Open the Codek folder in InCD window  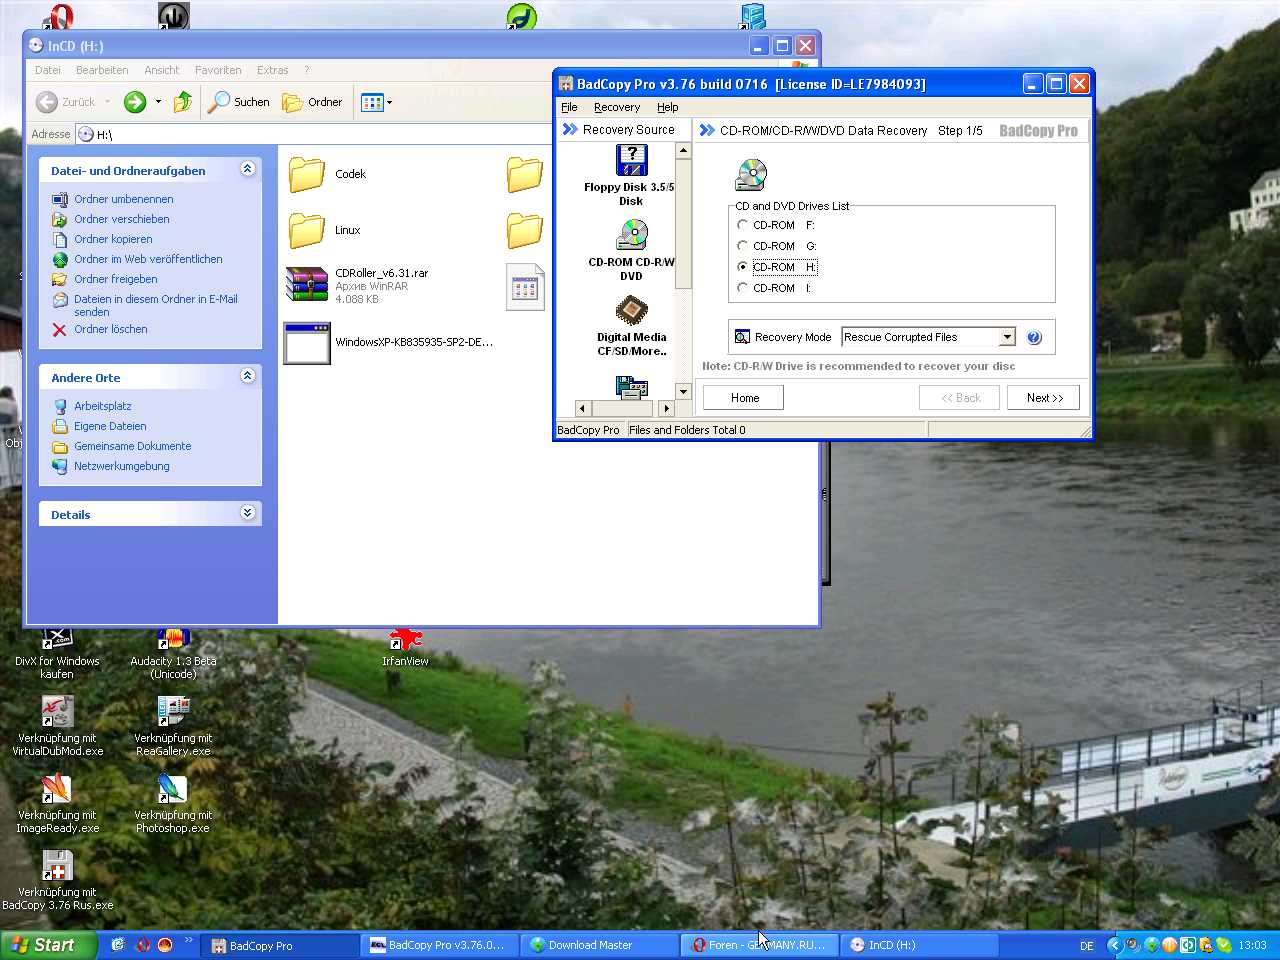307,174
